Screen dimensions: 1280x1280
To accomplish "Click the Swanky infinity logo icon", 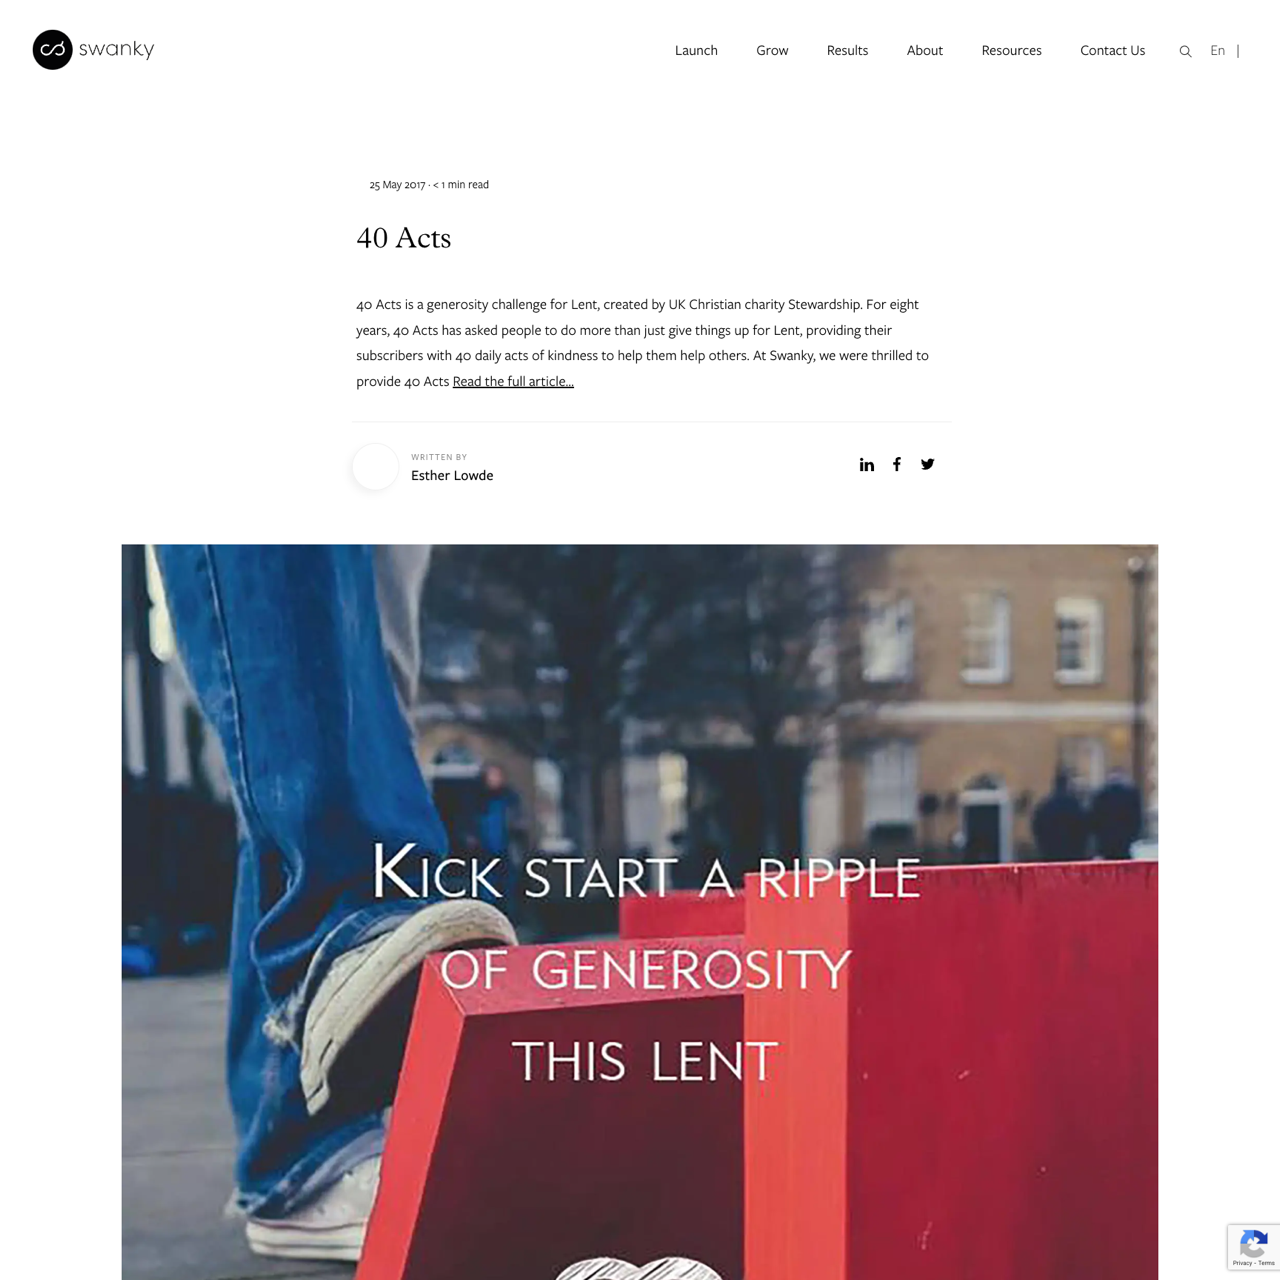I will point(52,49).
